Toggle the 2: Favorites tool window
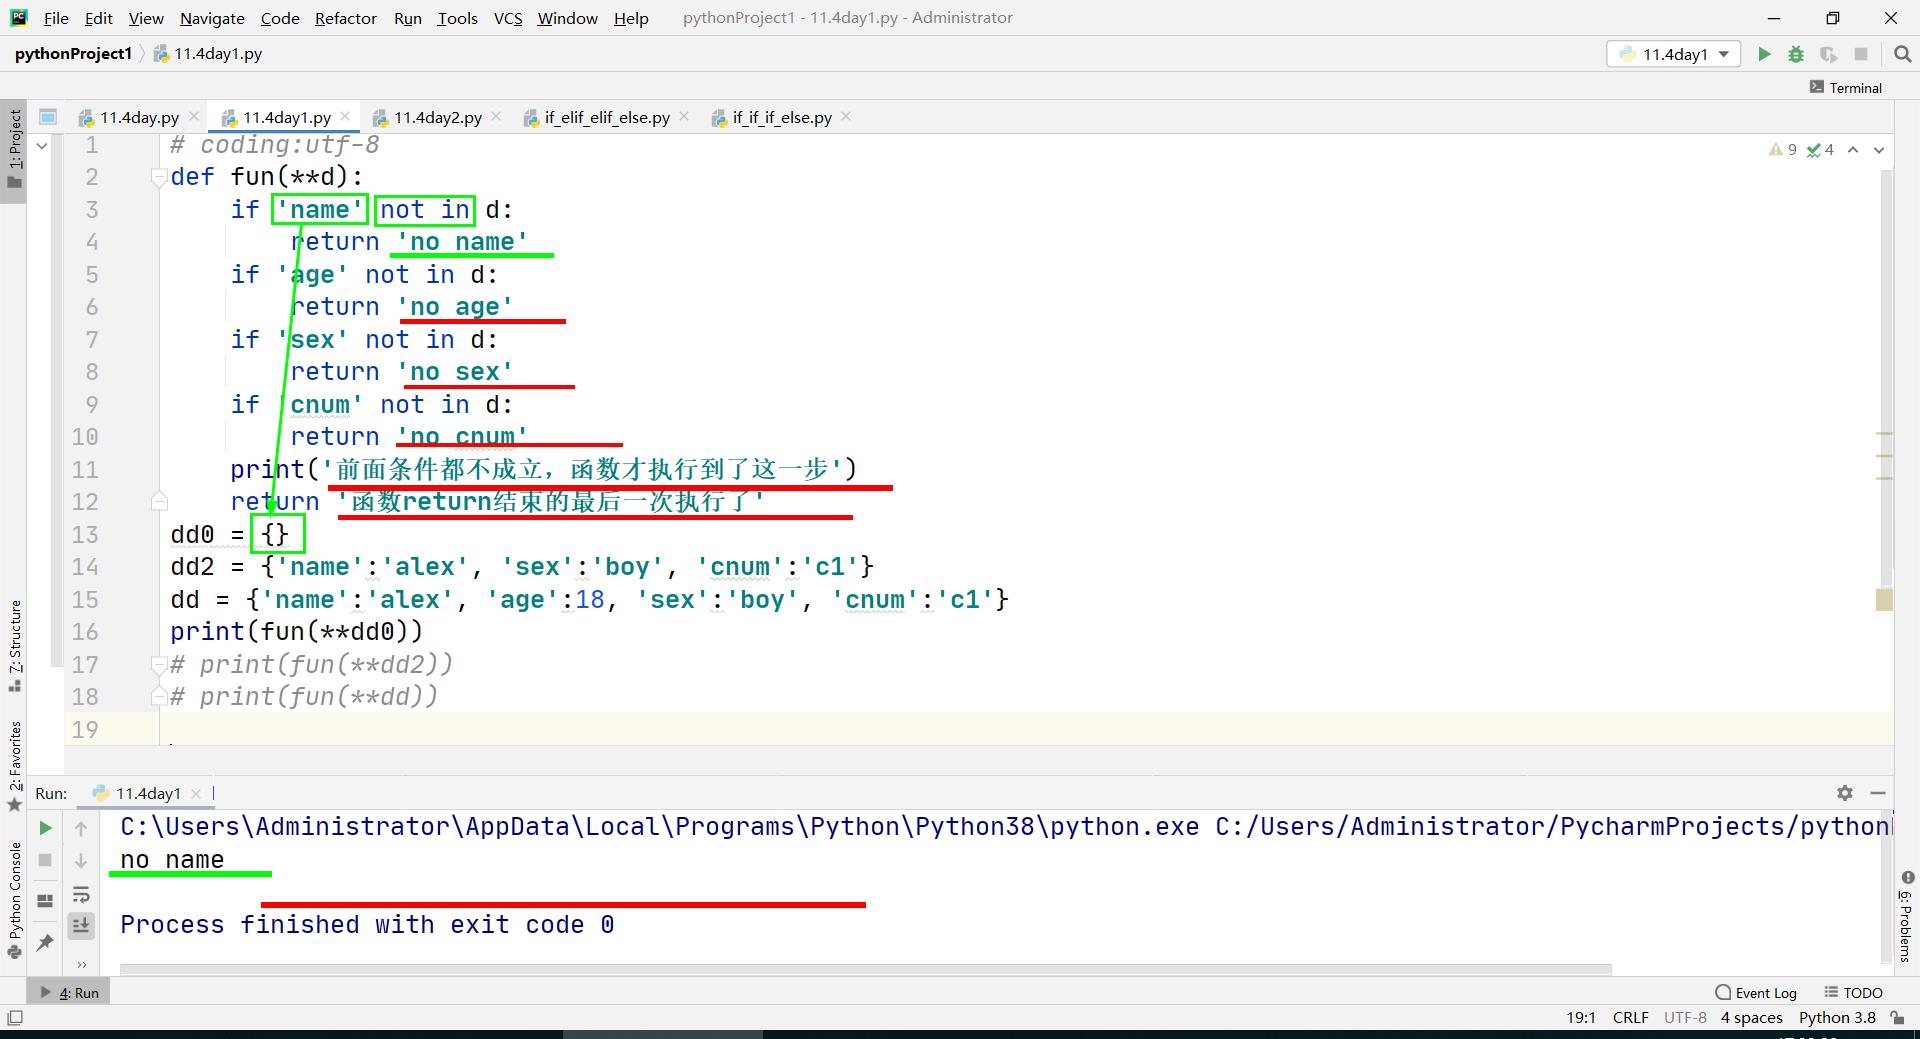 pos(14,766)
